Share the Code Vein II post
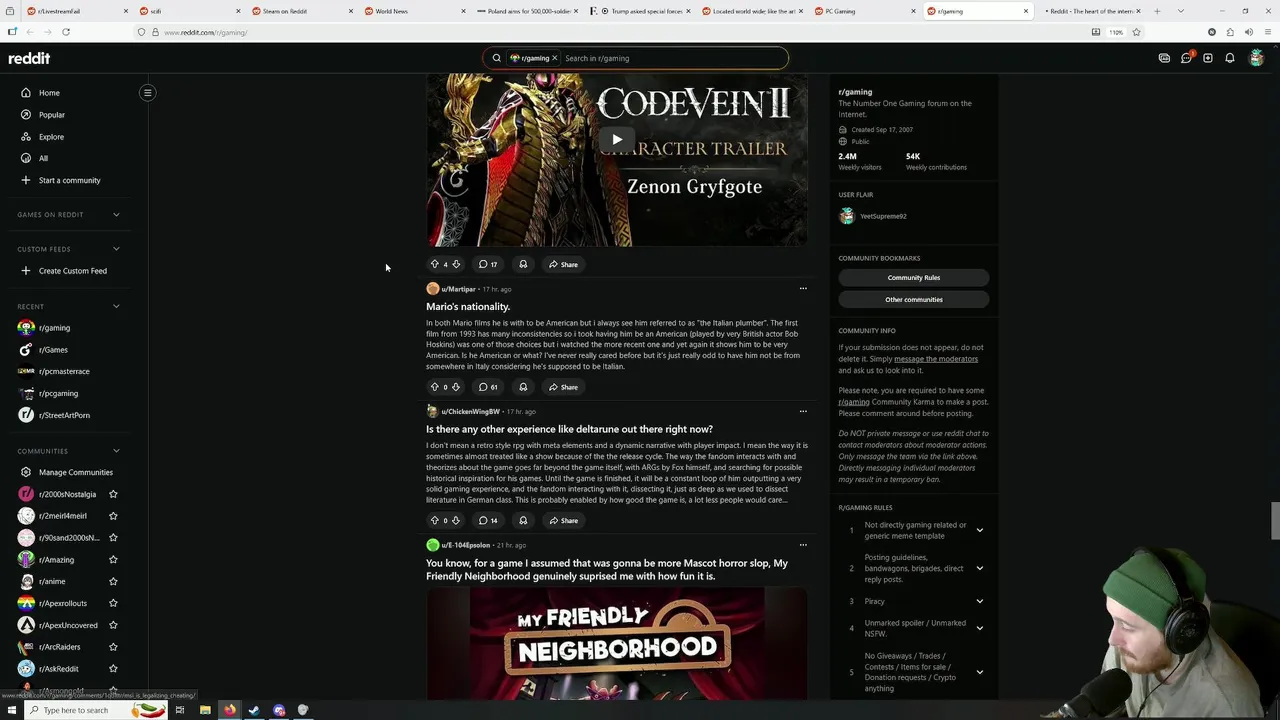Image resolution: width=1280 pixels, height=720 pixels. (x=563, y=264)
